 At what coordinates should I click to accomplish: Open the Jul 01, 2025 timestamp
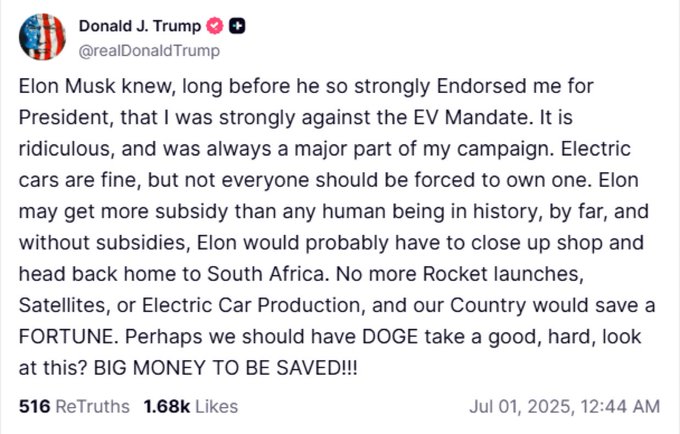pos(564,407)
